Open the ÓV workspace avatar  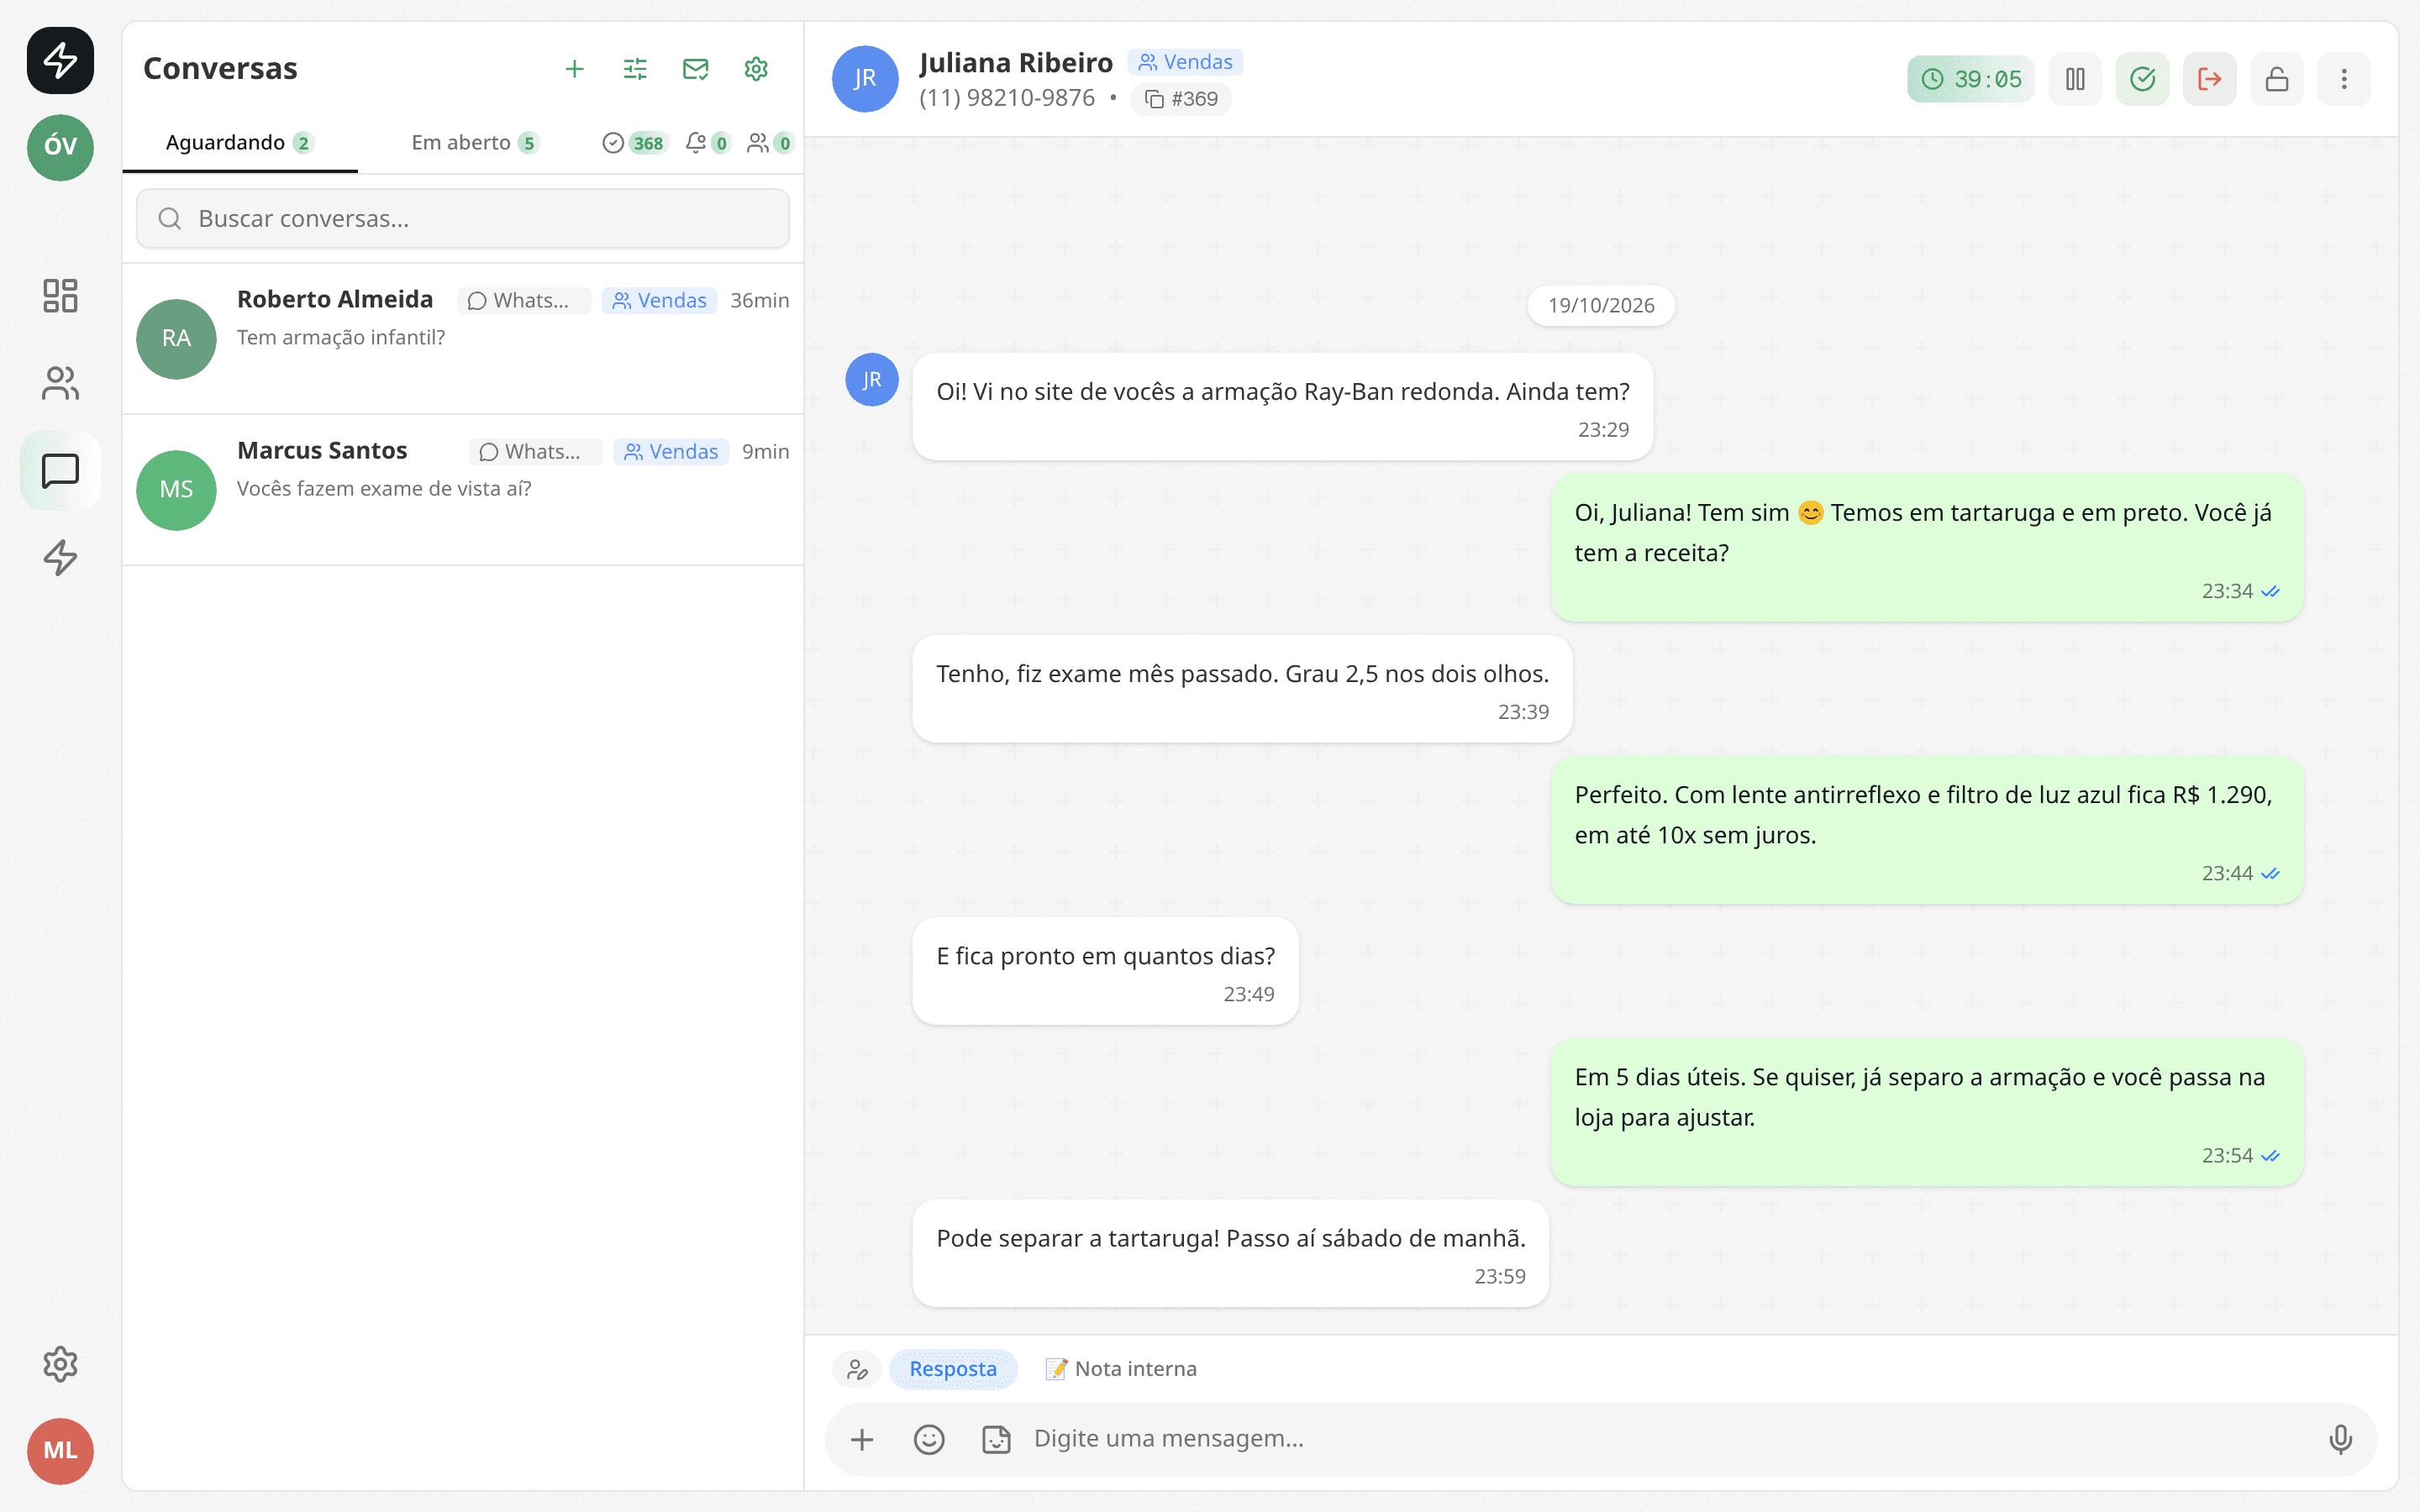(60, 147)
